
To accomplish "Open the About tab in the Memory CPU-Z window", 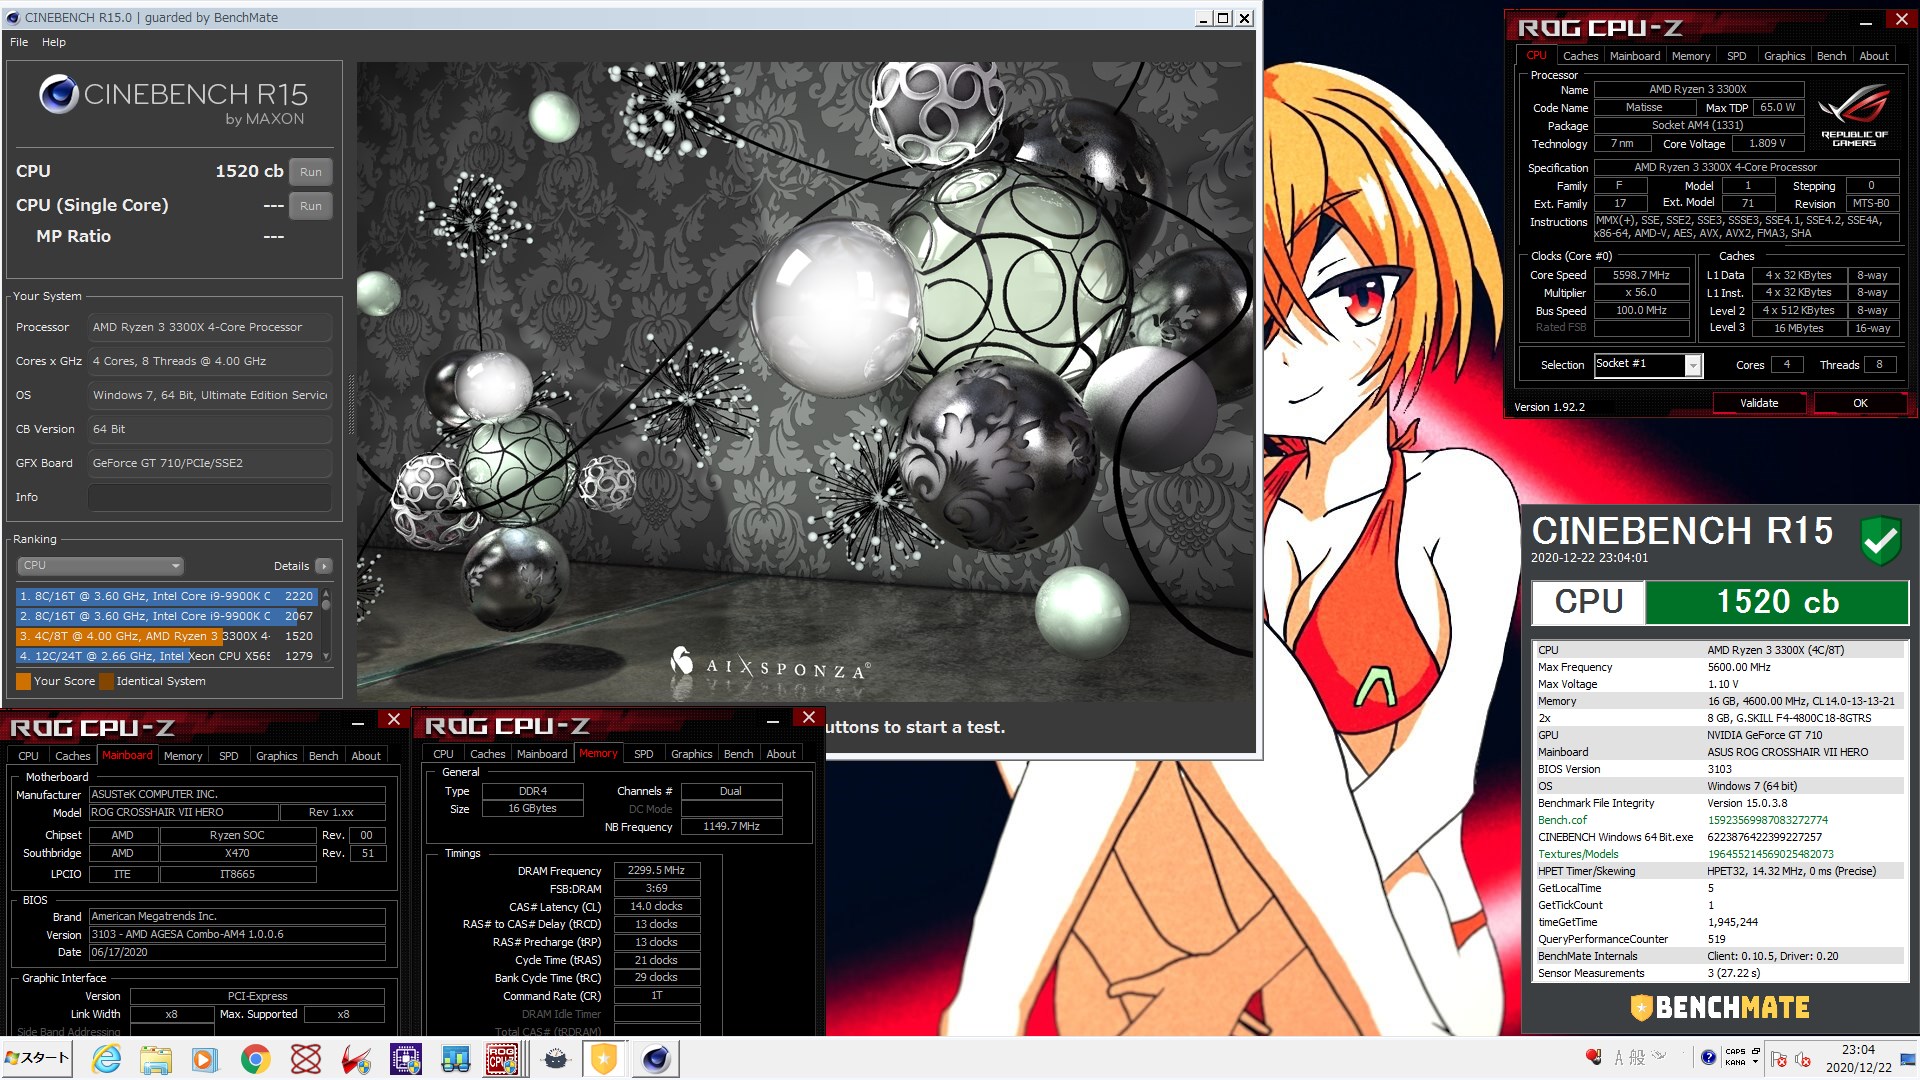I will click(781, 754).
